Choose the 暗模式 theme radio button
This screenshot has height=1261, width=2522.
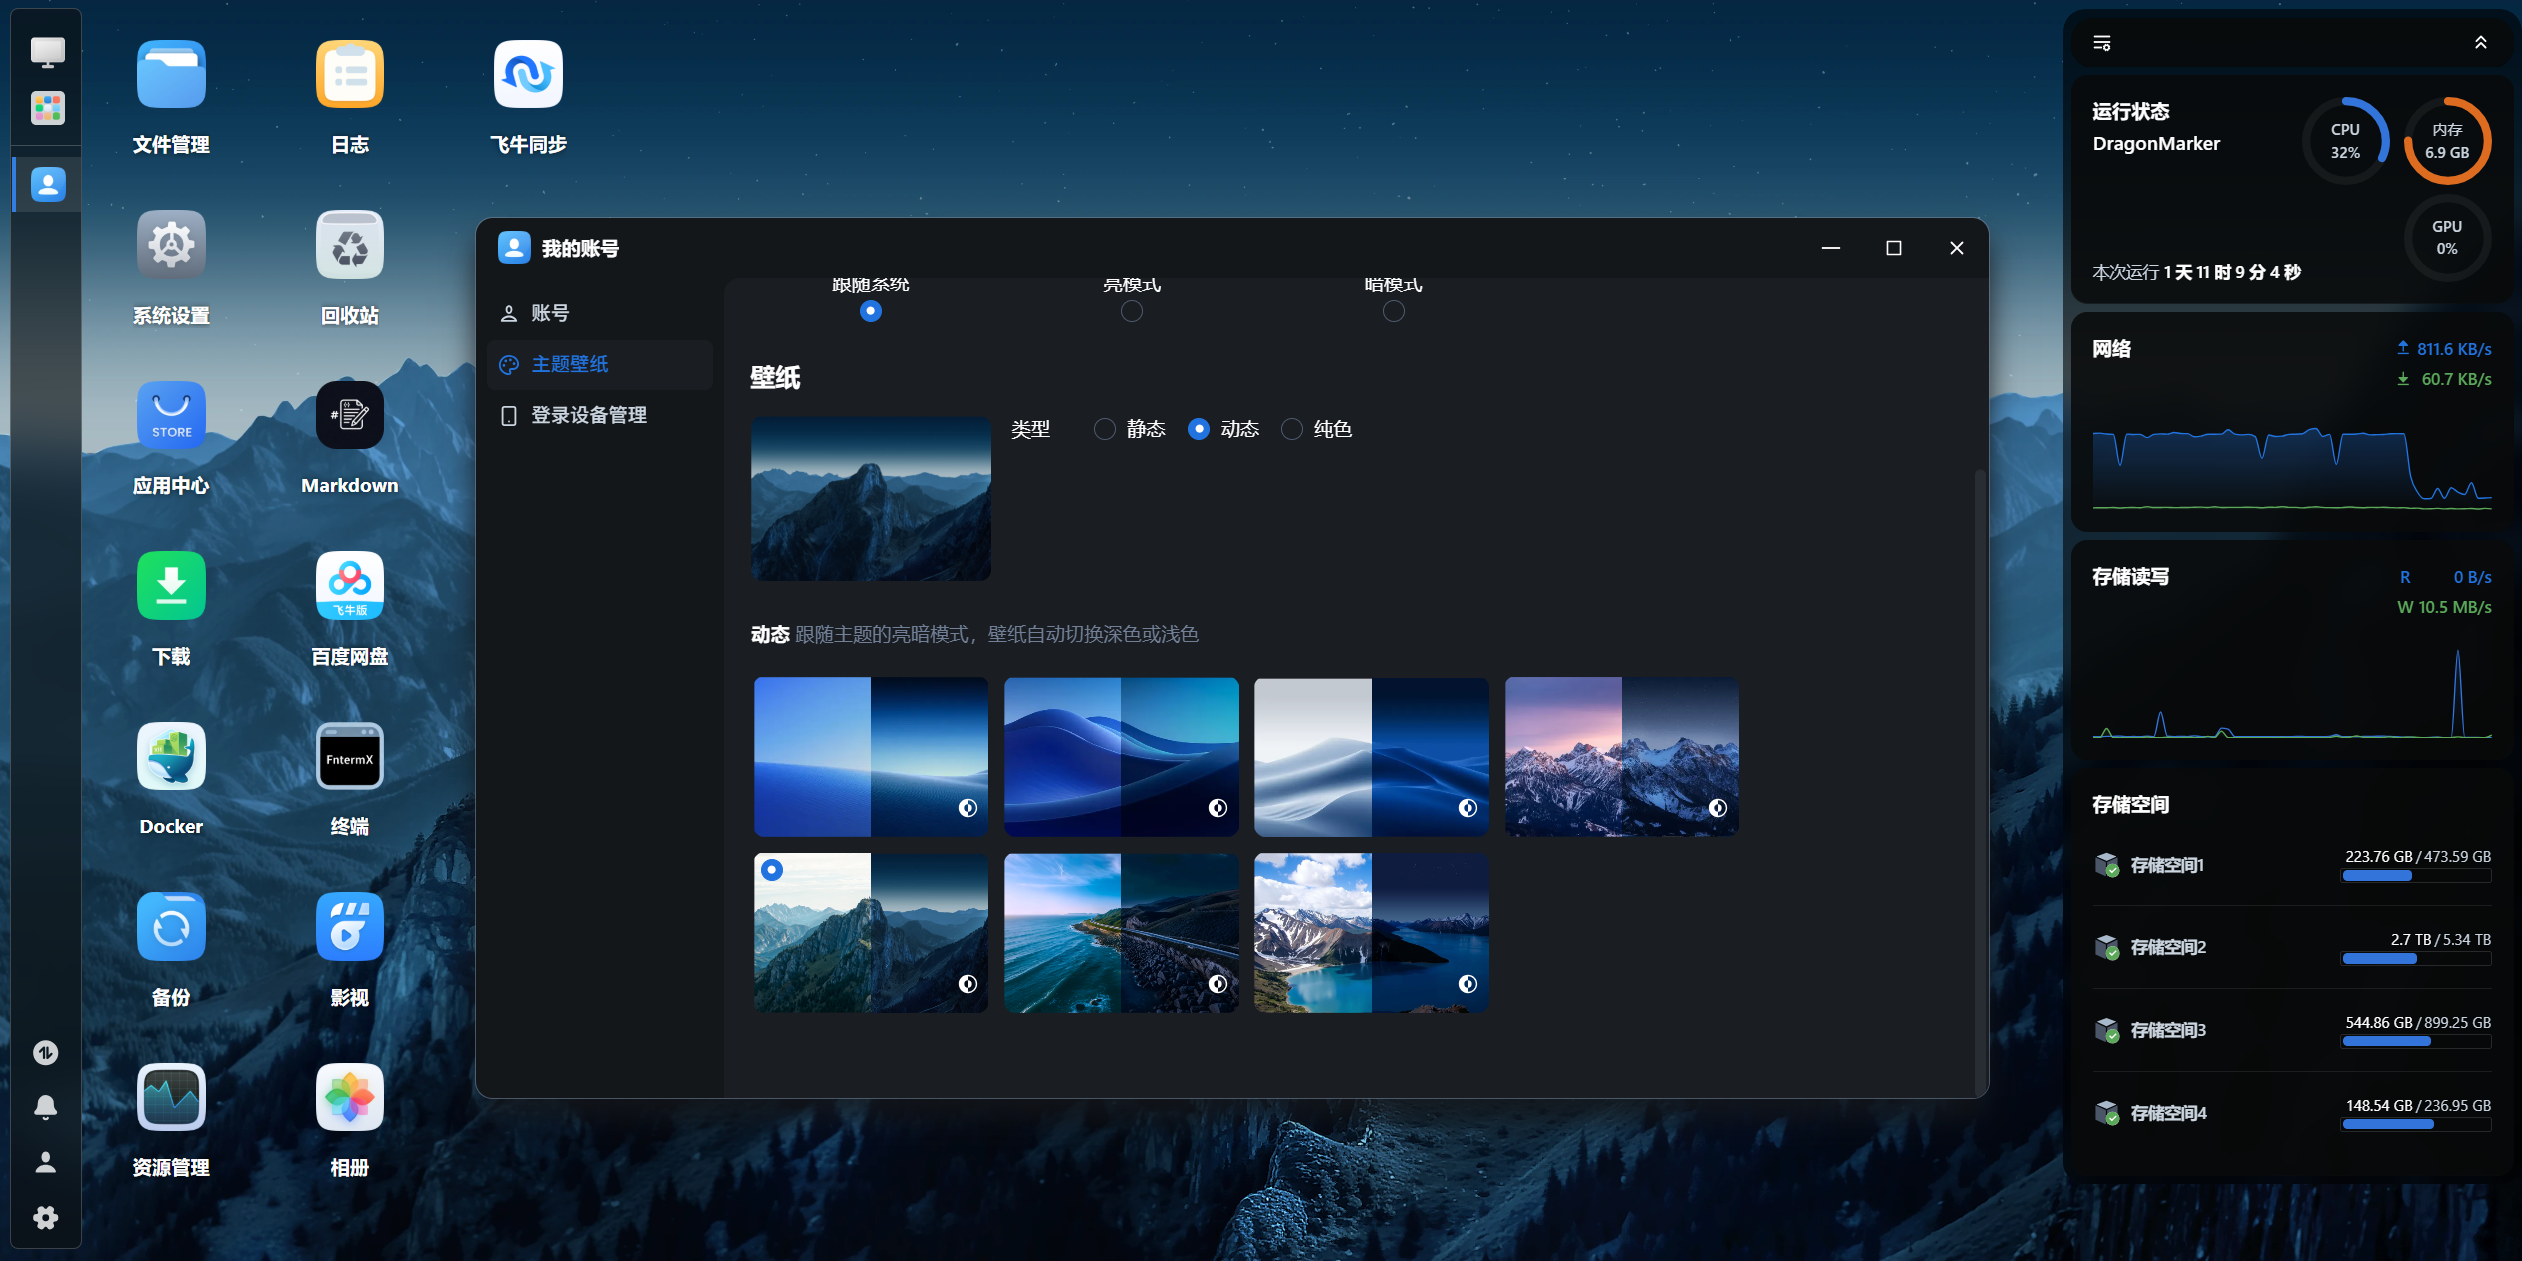(1393, 311)
